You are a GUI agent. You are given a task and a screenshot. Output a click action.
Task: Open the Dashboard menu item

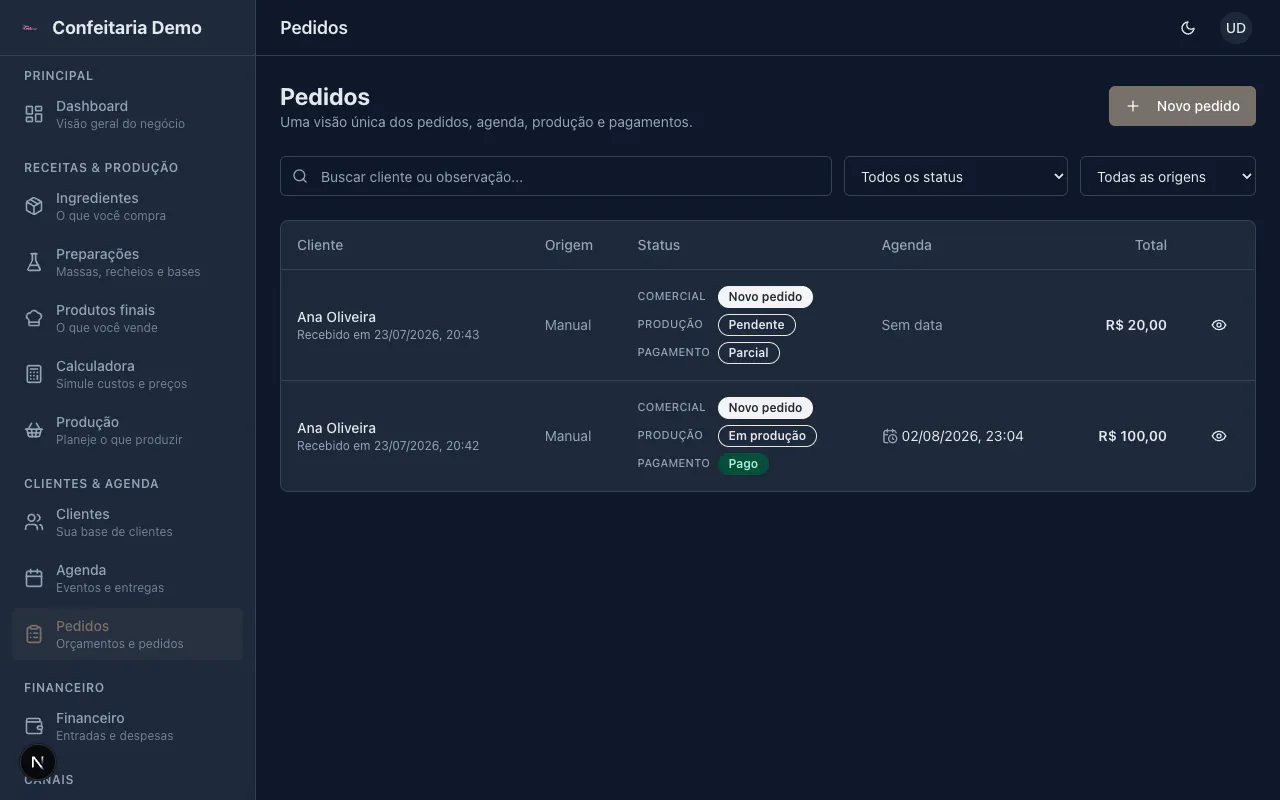point(127,114)
